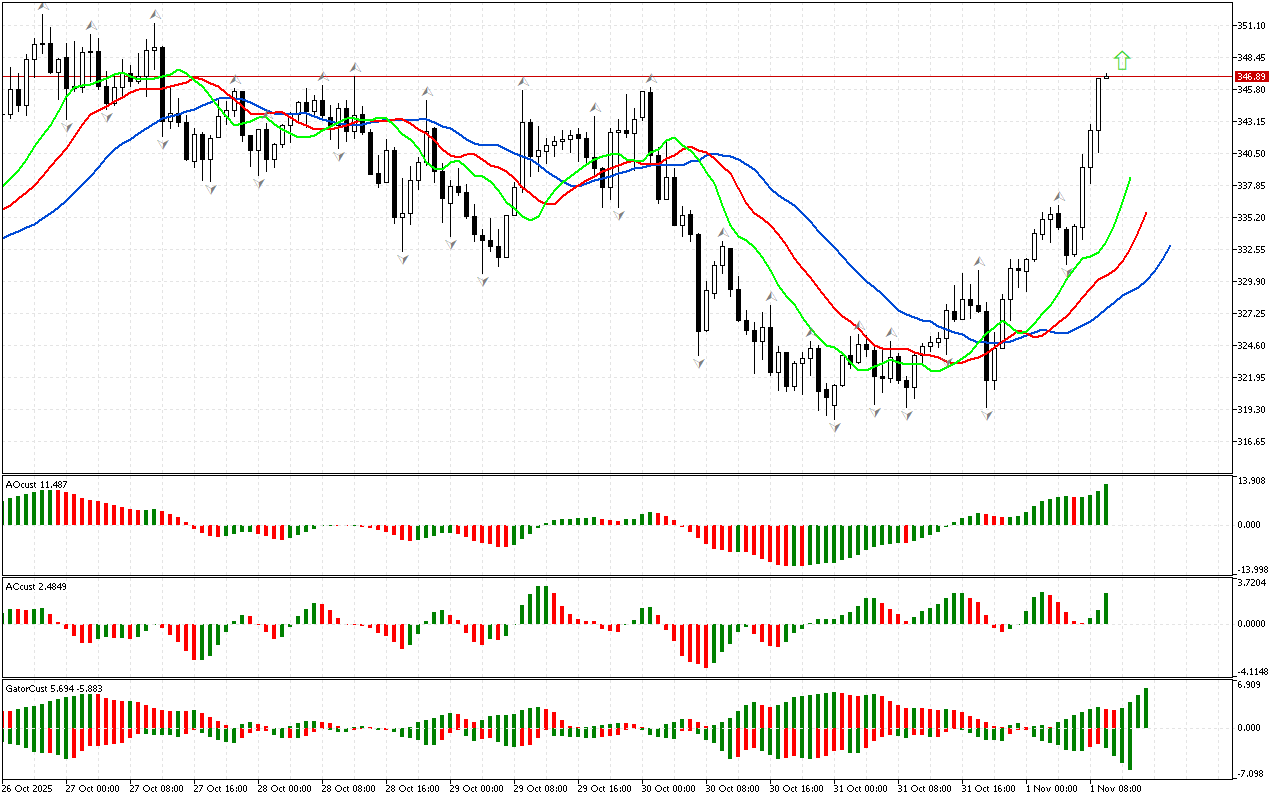Select the right end of the green Alligator line
The width and height of the screenshot is (1280, 800).
point(1130,178)
